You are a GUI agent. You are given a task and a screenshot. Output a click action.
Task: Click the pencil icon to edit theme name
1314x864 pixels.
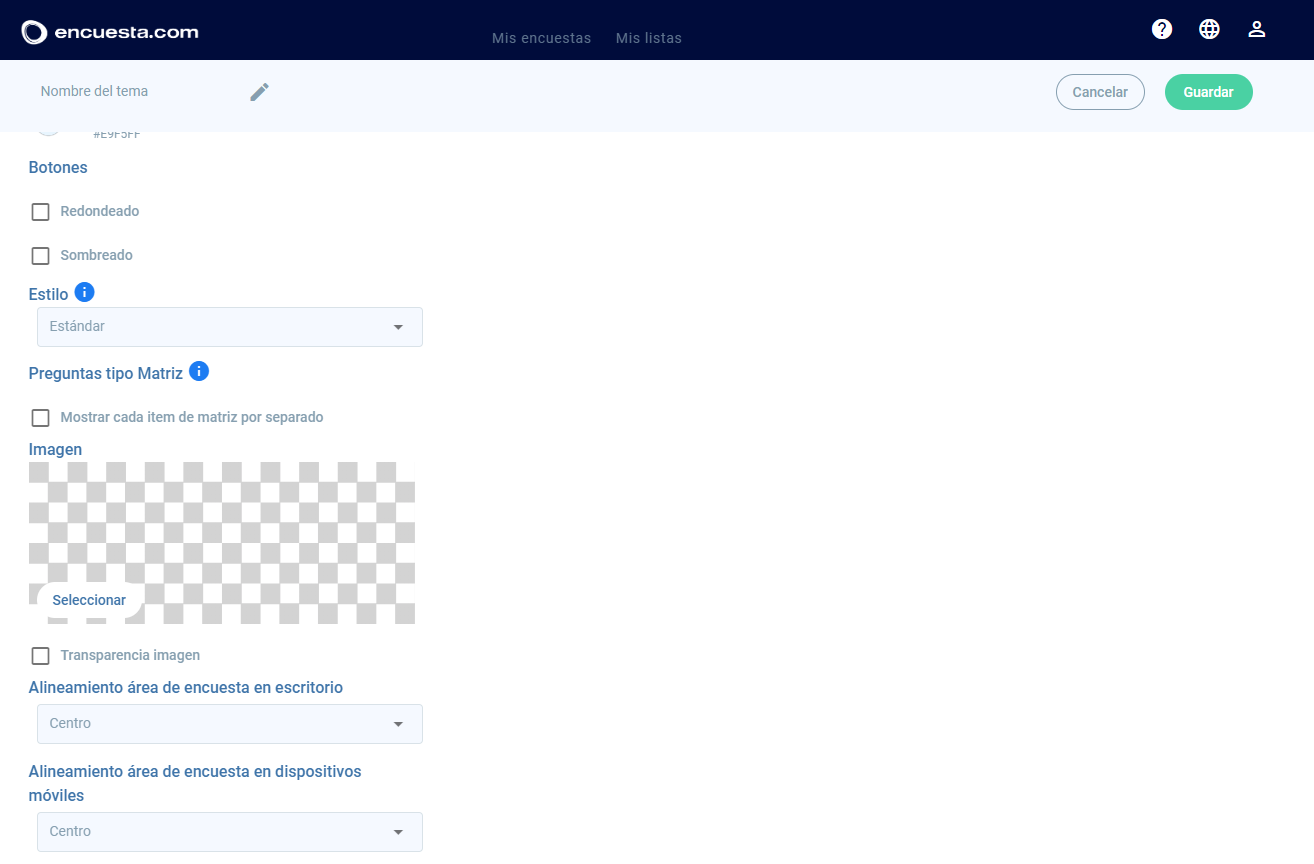click(x=260, y=92)
